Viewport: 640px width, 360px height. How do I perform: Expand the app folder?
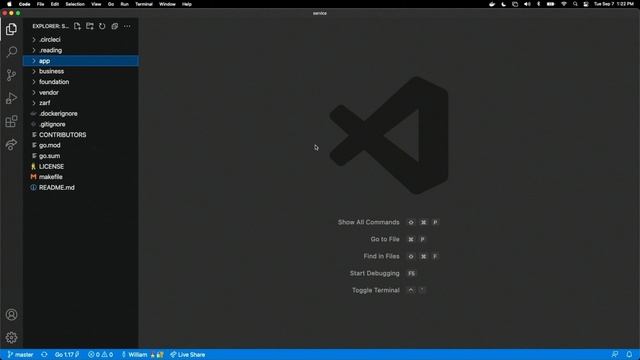click(81, 61)
